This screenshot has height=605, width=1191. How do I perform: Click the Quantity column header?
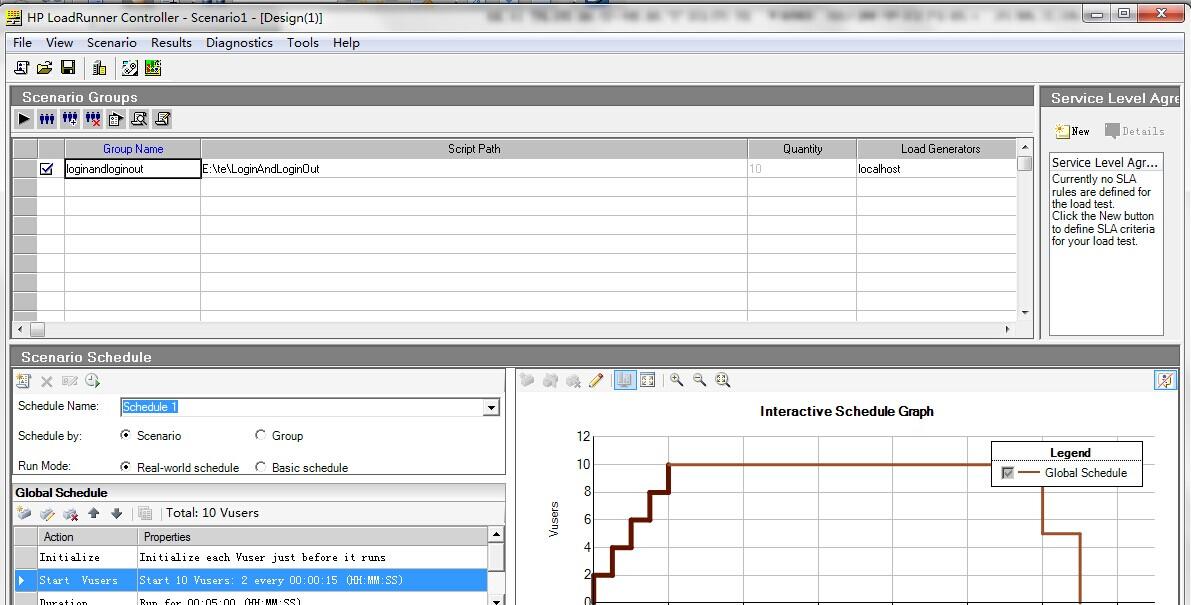click(x=802, y=149)
